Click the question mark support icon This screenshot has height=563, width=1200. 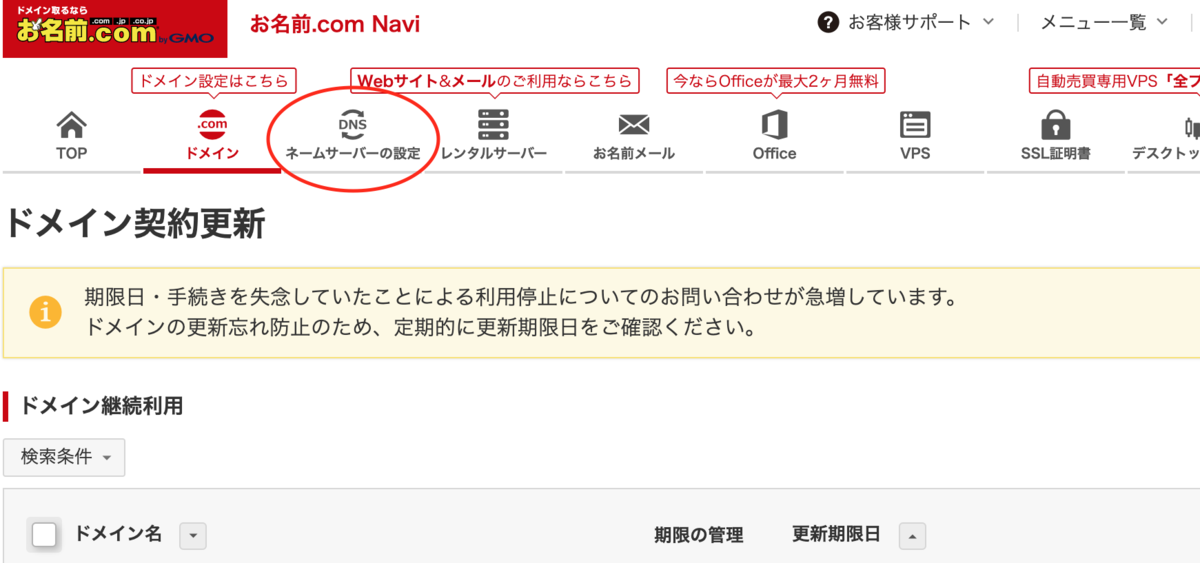point(828,22)
